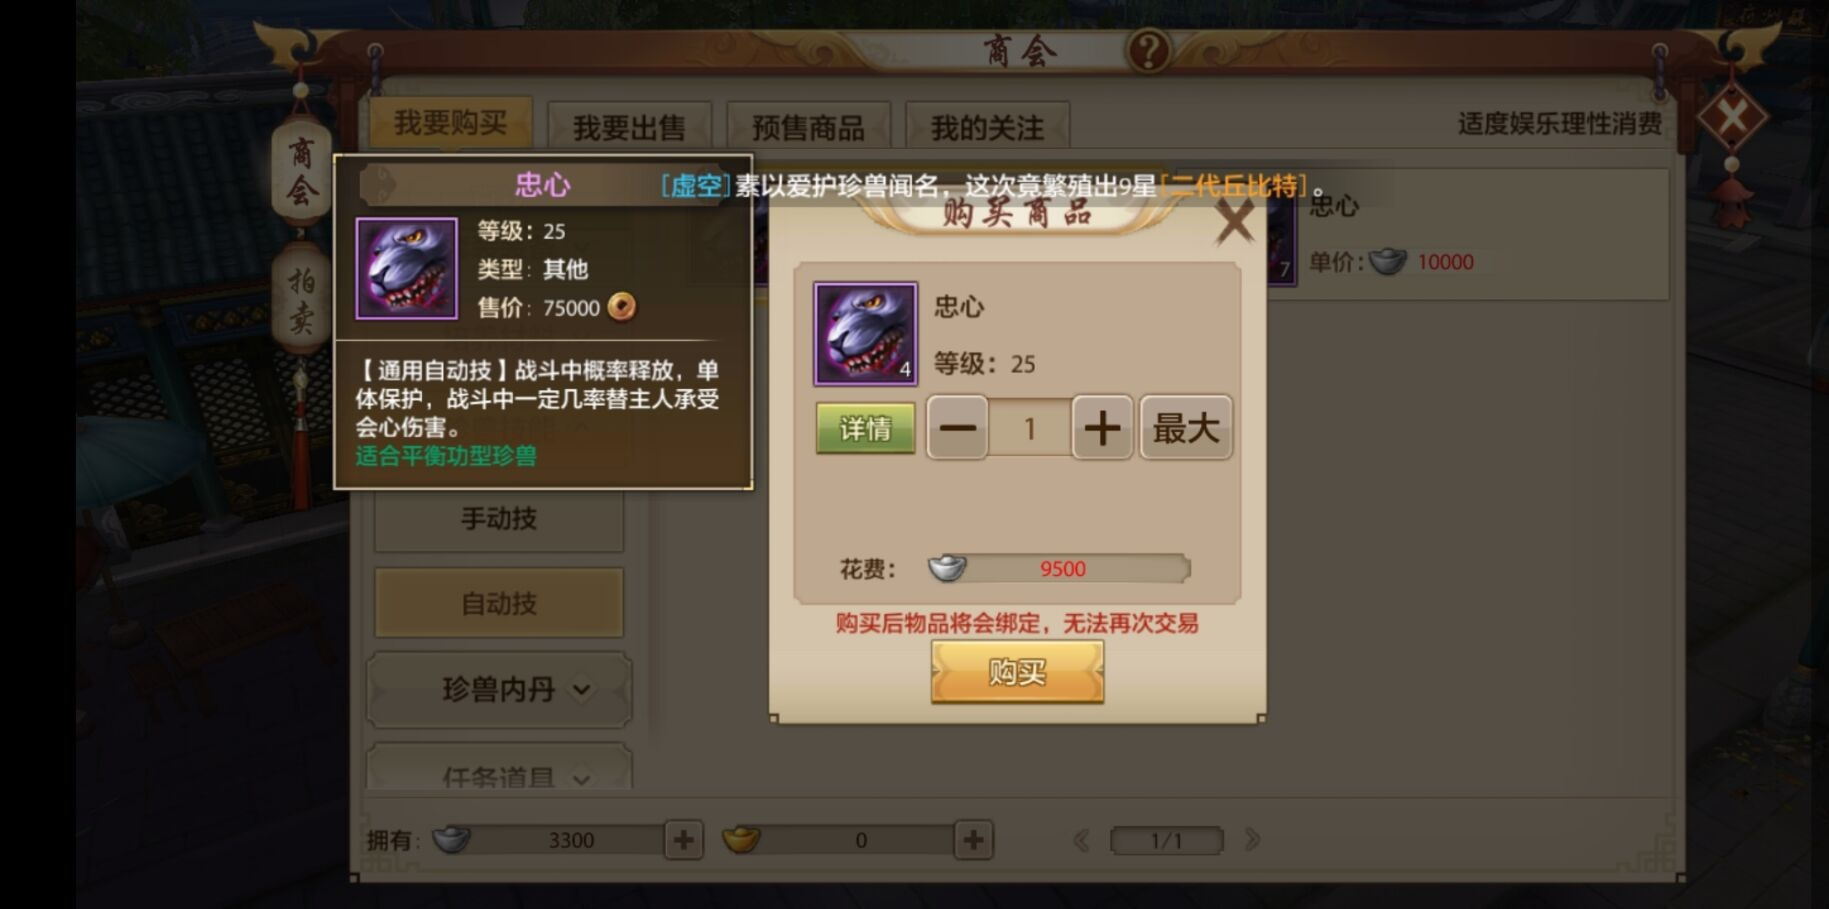Viewport: 1829px width, 909px height.
Task: Increase purchase quantity with plus button
Action: [x=1102, y=428]
